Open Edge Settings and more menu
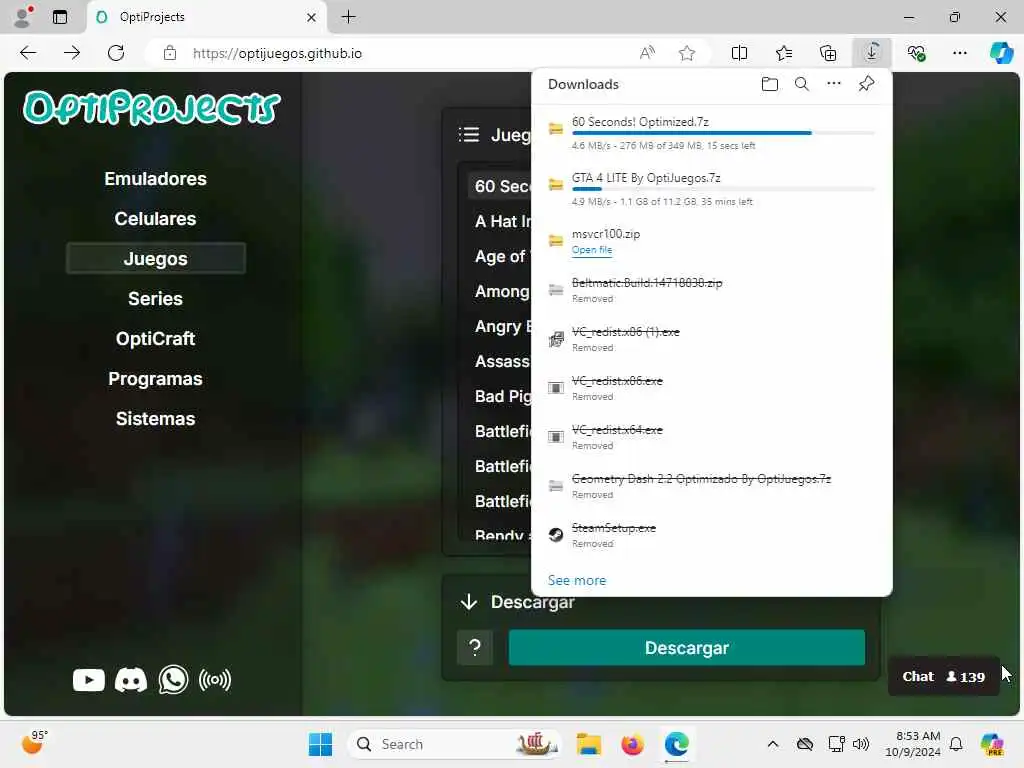 pyautogui.click(x=959, y=53)
